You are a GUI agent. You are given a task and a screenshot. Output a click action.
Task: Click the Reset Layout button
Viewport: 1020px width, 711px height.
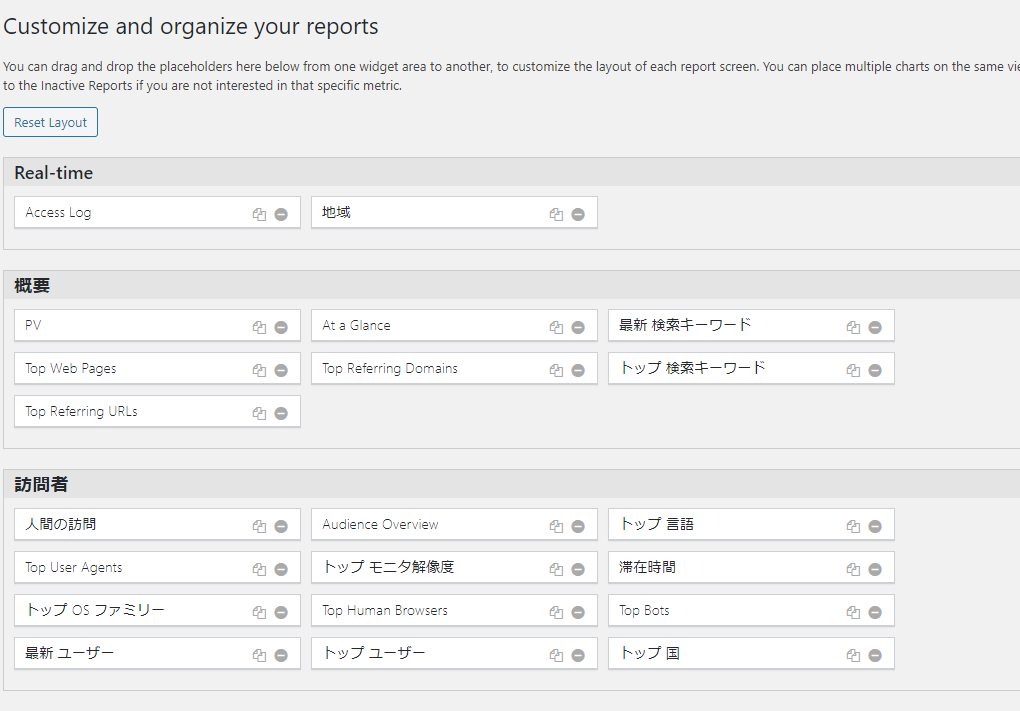click(x=50, y=122)
